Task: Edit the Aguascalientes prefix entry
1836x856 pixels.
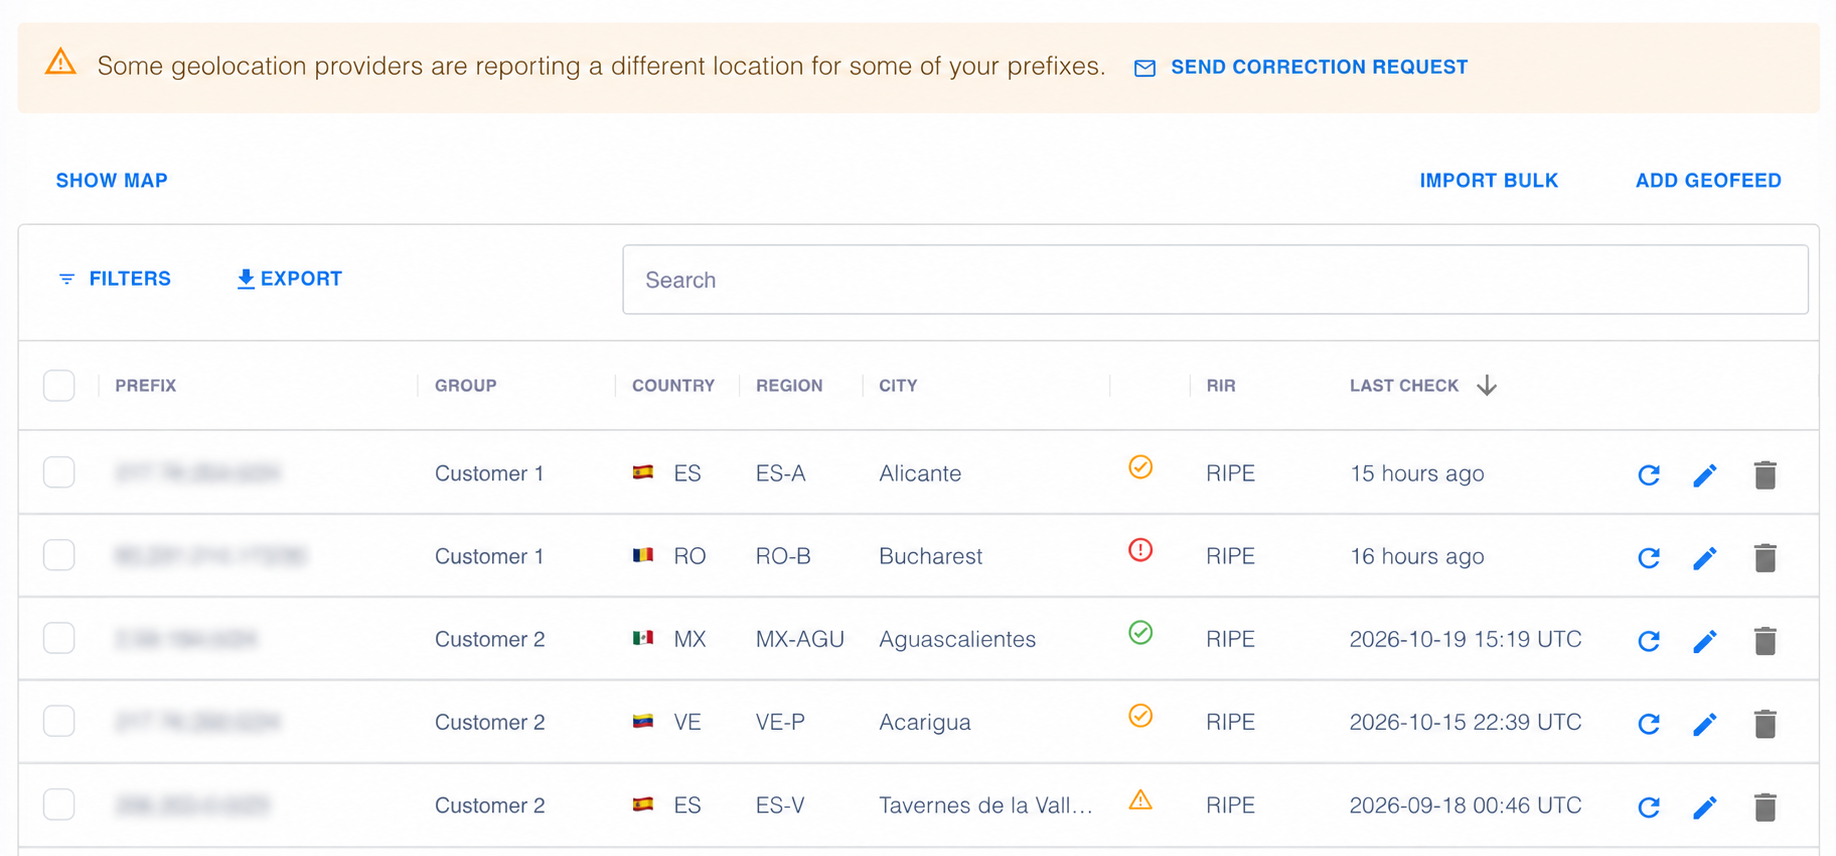Action: [1705, 641]
